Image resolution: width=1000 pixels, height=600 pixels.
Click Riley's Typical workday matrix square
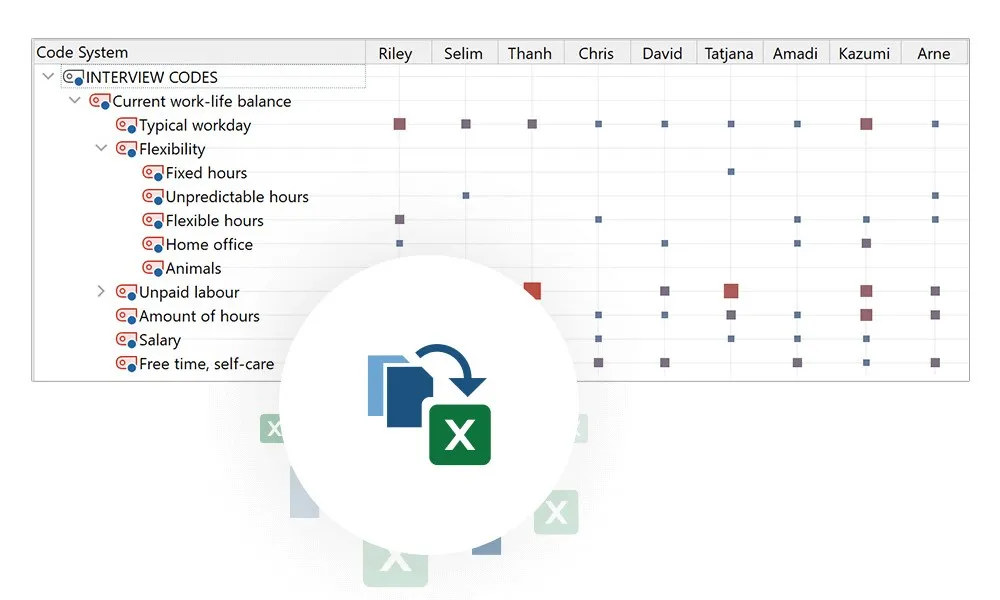[400, 124]
